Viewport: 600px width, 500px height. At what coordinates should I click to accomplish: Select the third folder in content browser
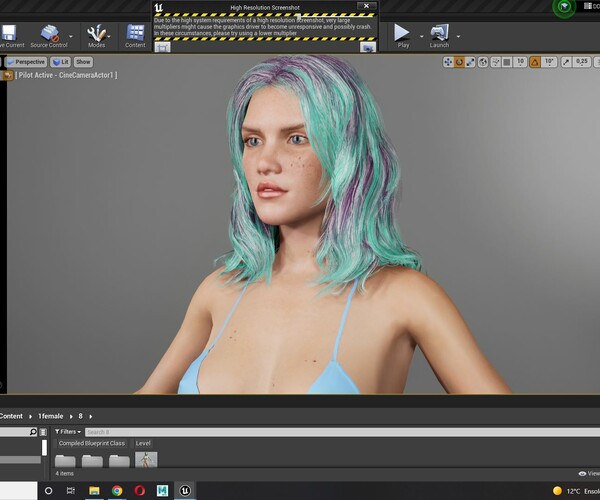point(119,460)
